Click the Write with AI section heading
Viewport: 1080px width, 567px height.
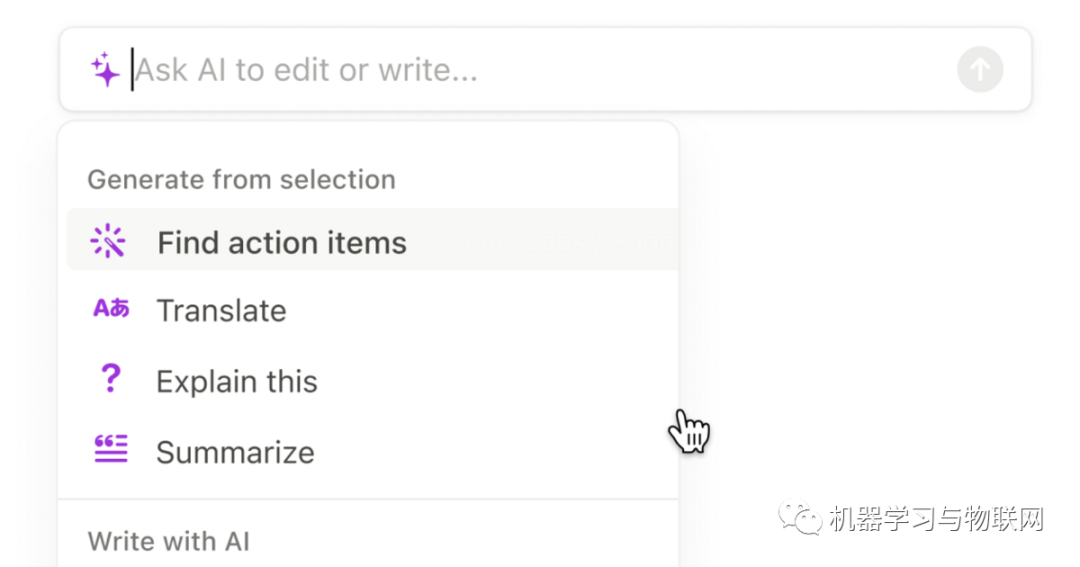tap(168, 541)
